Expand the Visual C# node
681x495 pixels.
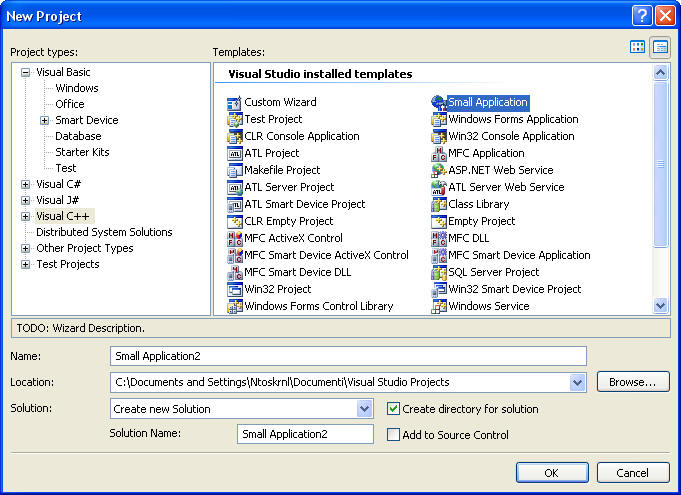coord(26,185)
